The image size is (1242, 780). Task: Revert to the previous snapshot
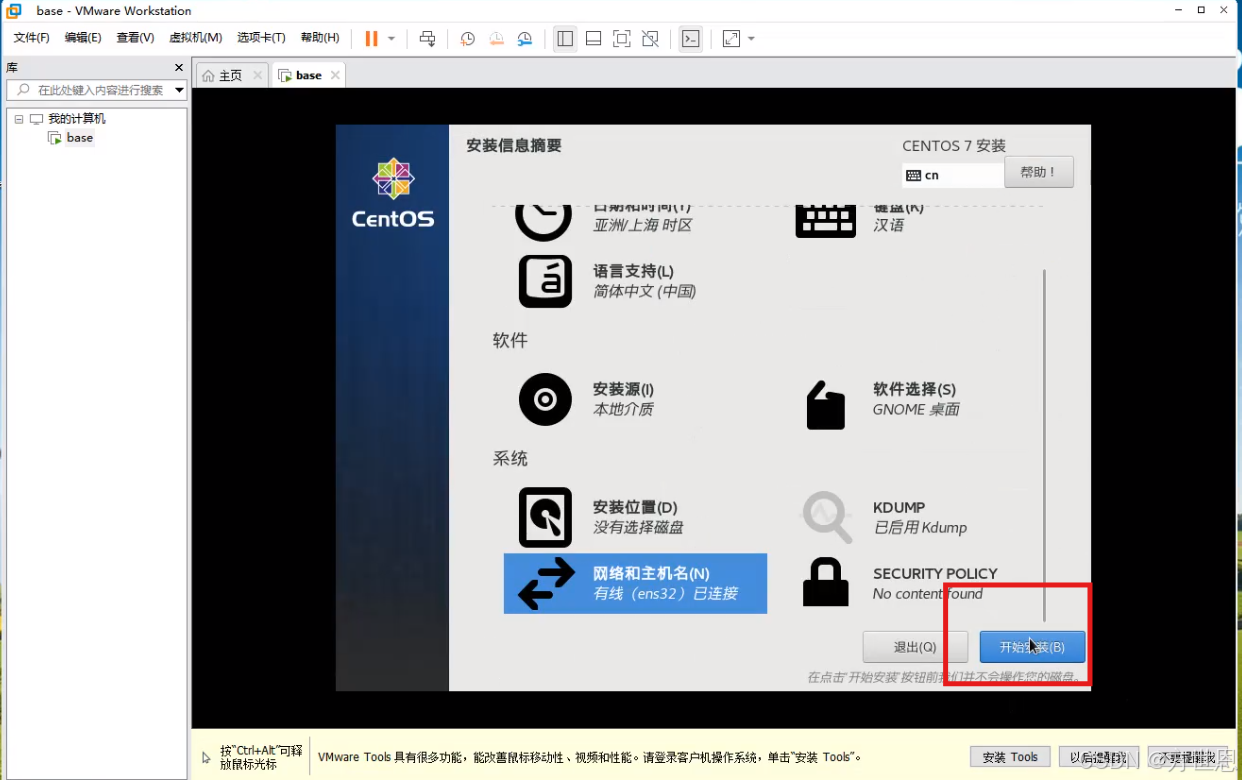tap(496, 38)
